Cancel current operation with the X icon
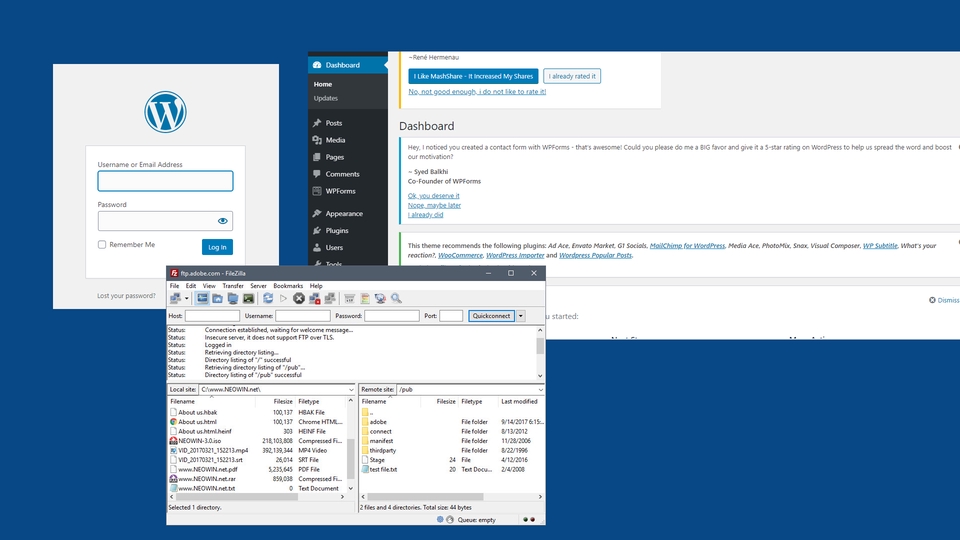This screenshot has height=540, width=960. click(x=299, y=298)
